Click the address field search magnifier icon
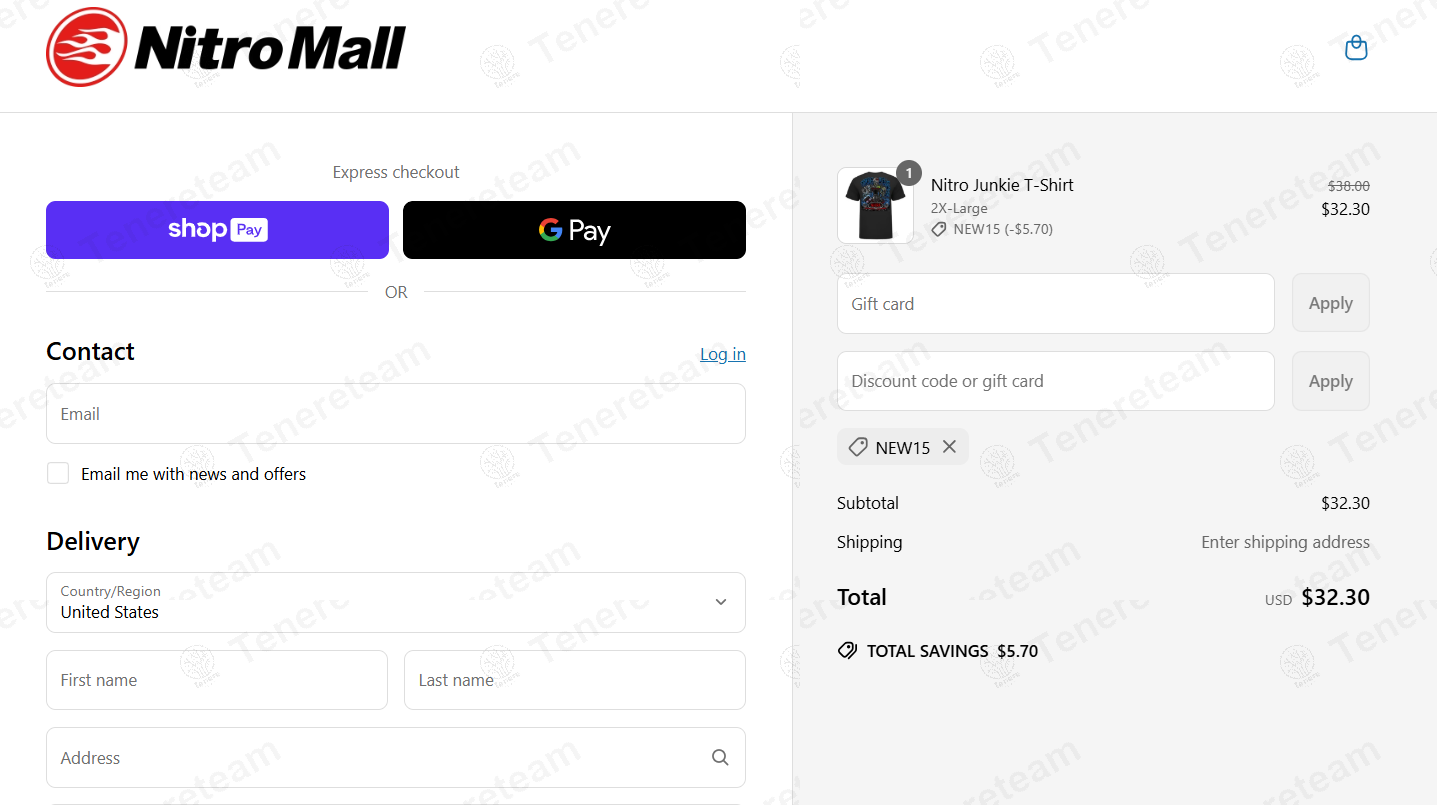This screenshot has height=805, width=1437. coord(720,758)
